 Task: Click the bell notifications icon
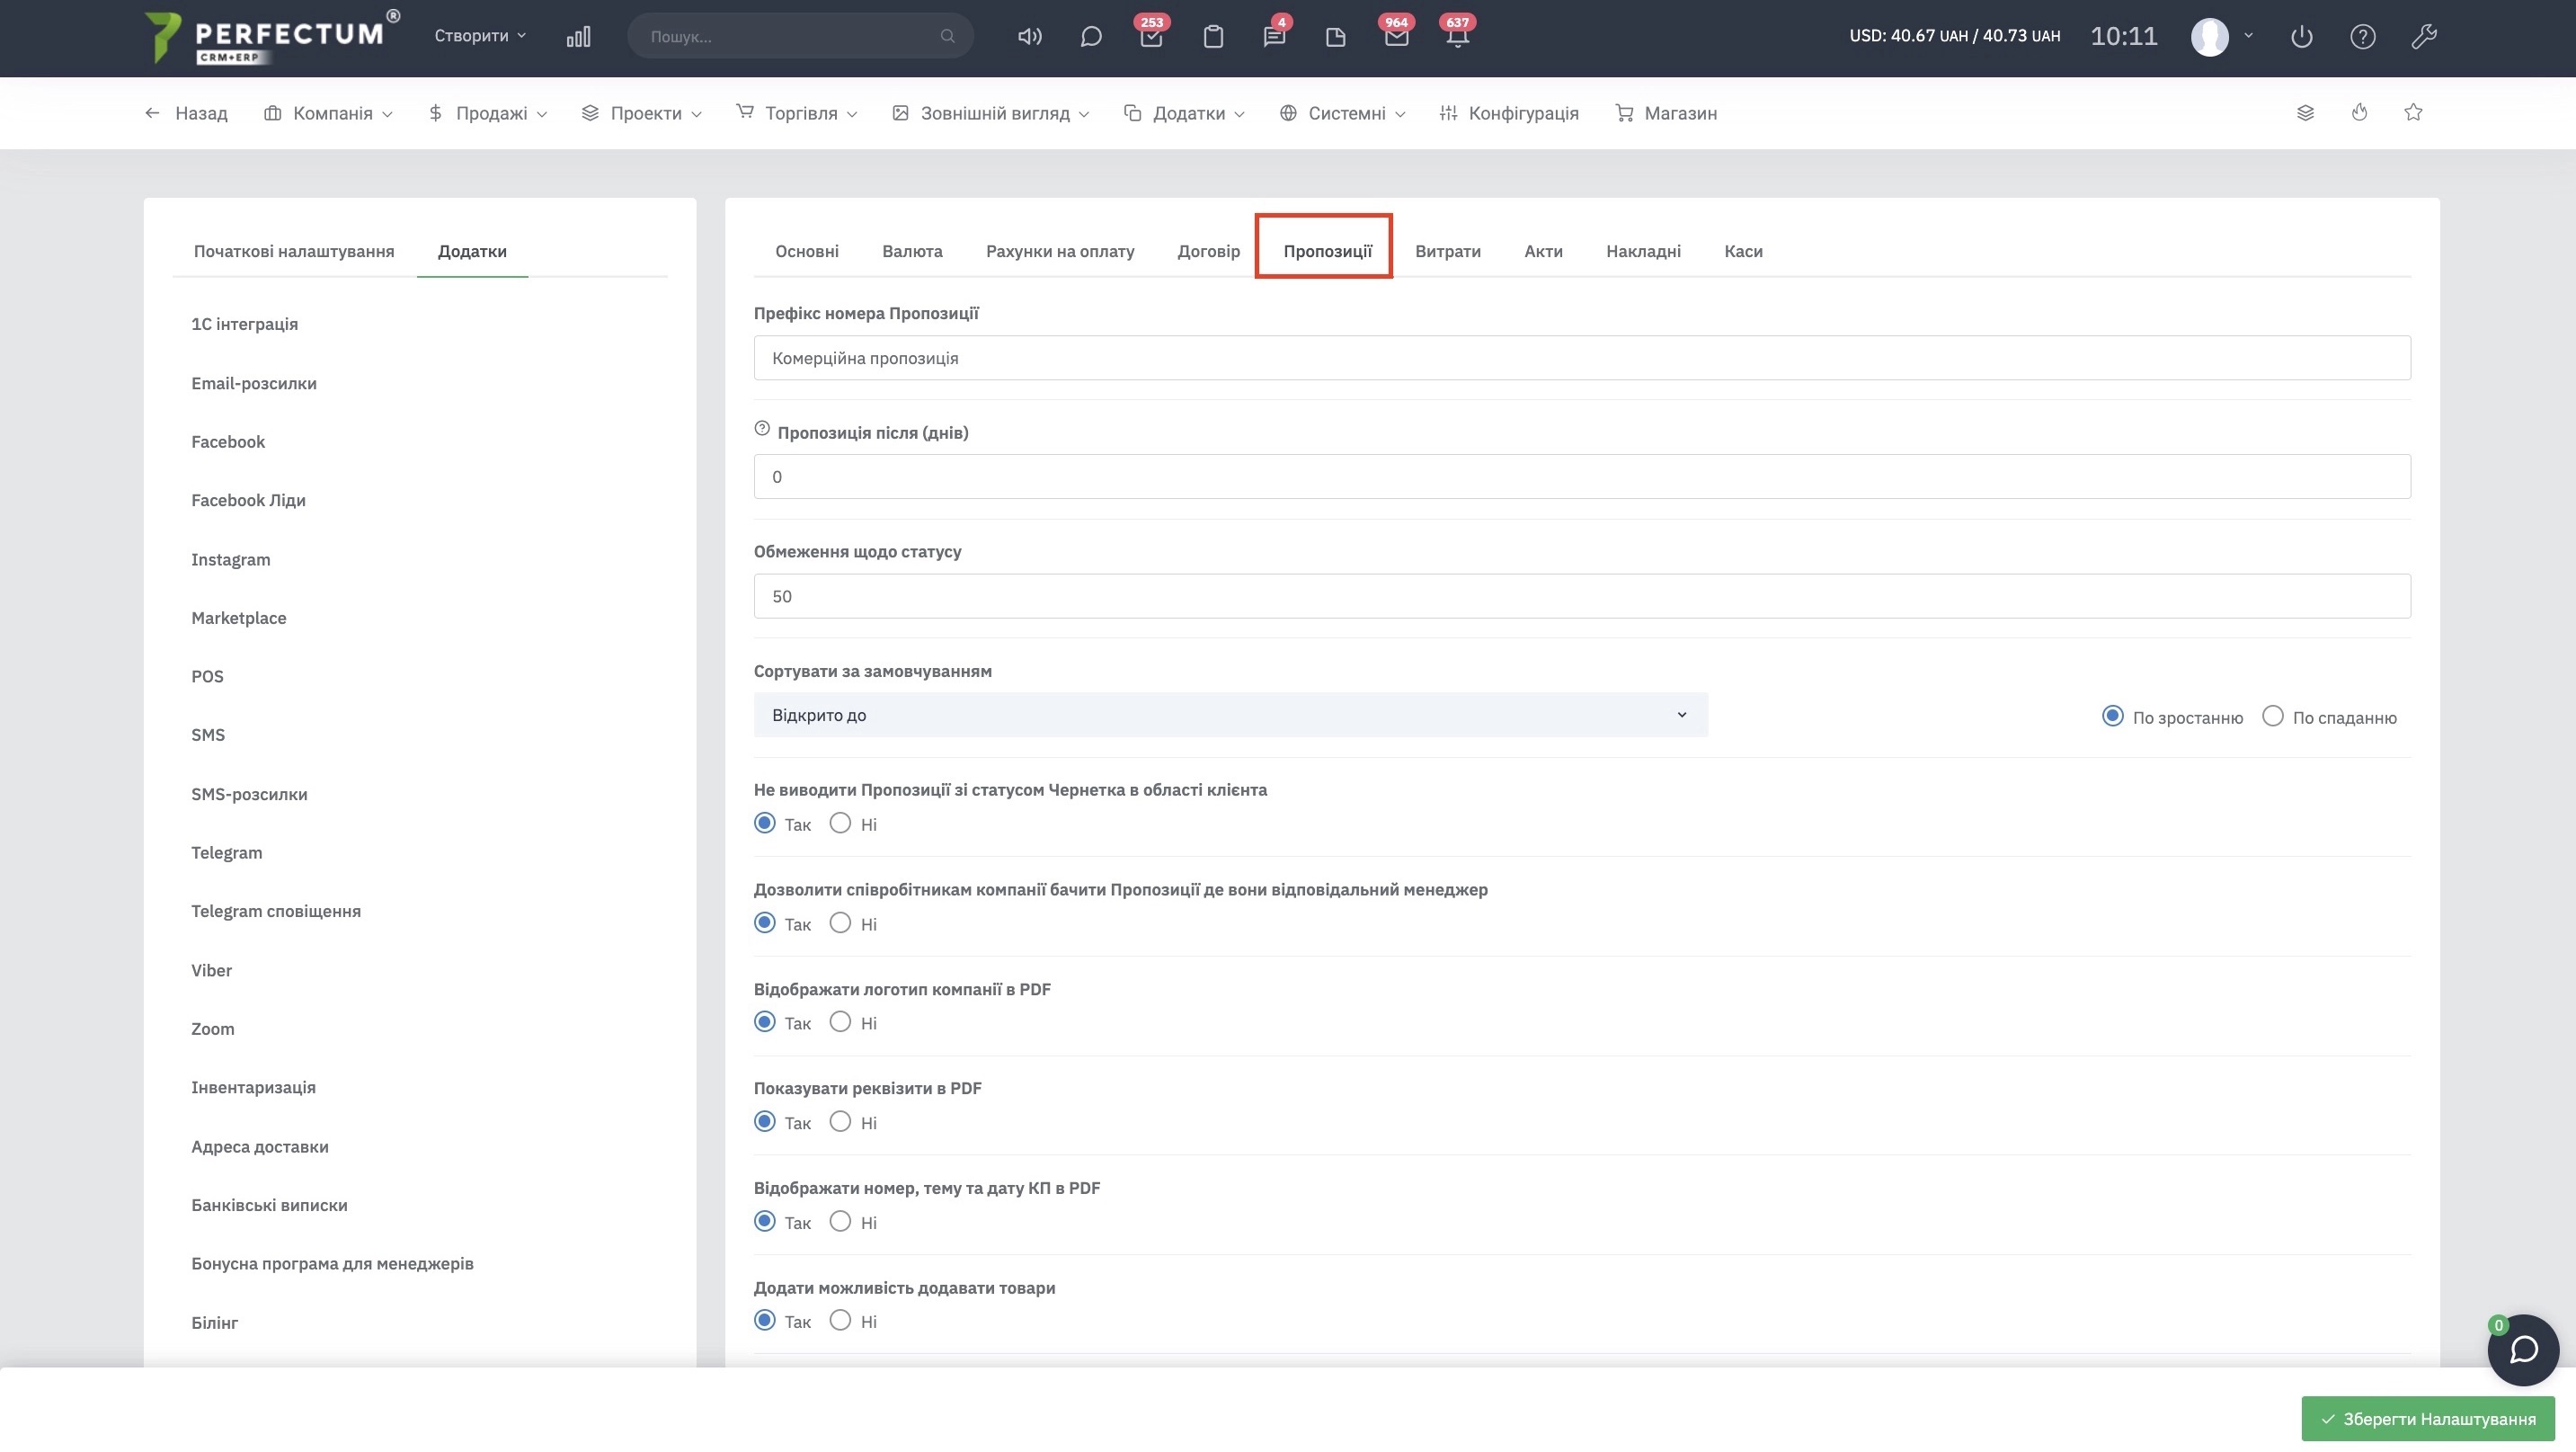point(1457,37)
